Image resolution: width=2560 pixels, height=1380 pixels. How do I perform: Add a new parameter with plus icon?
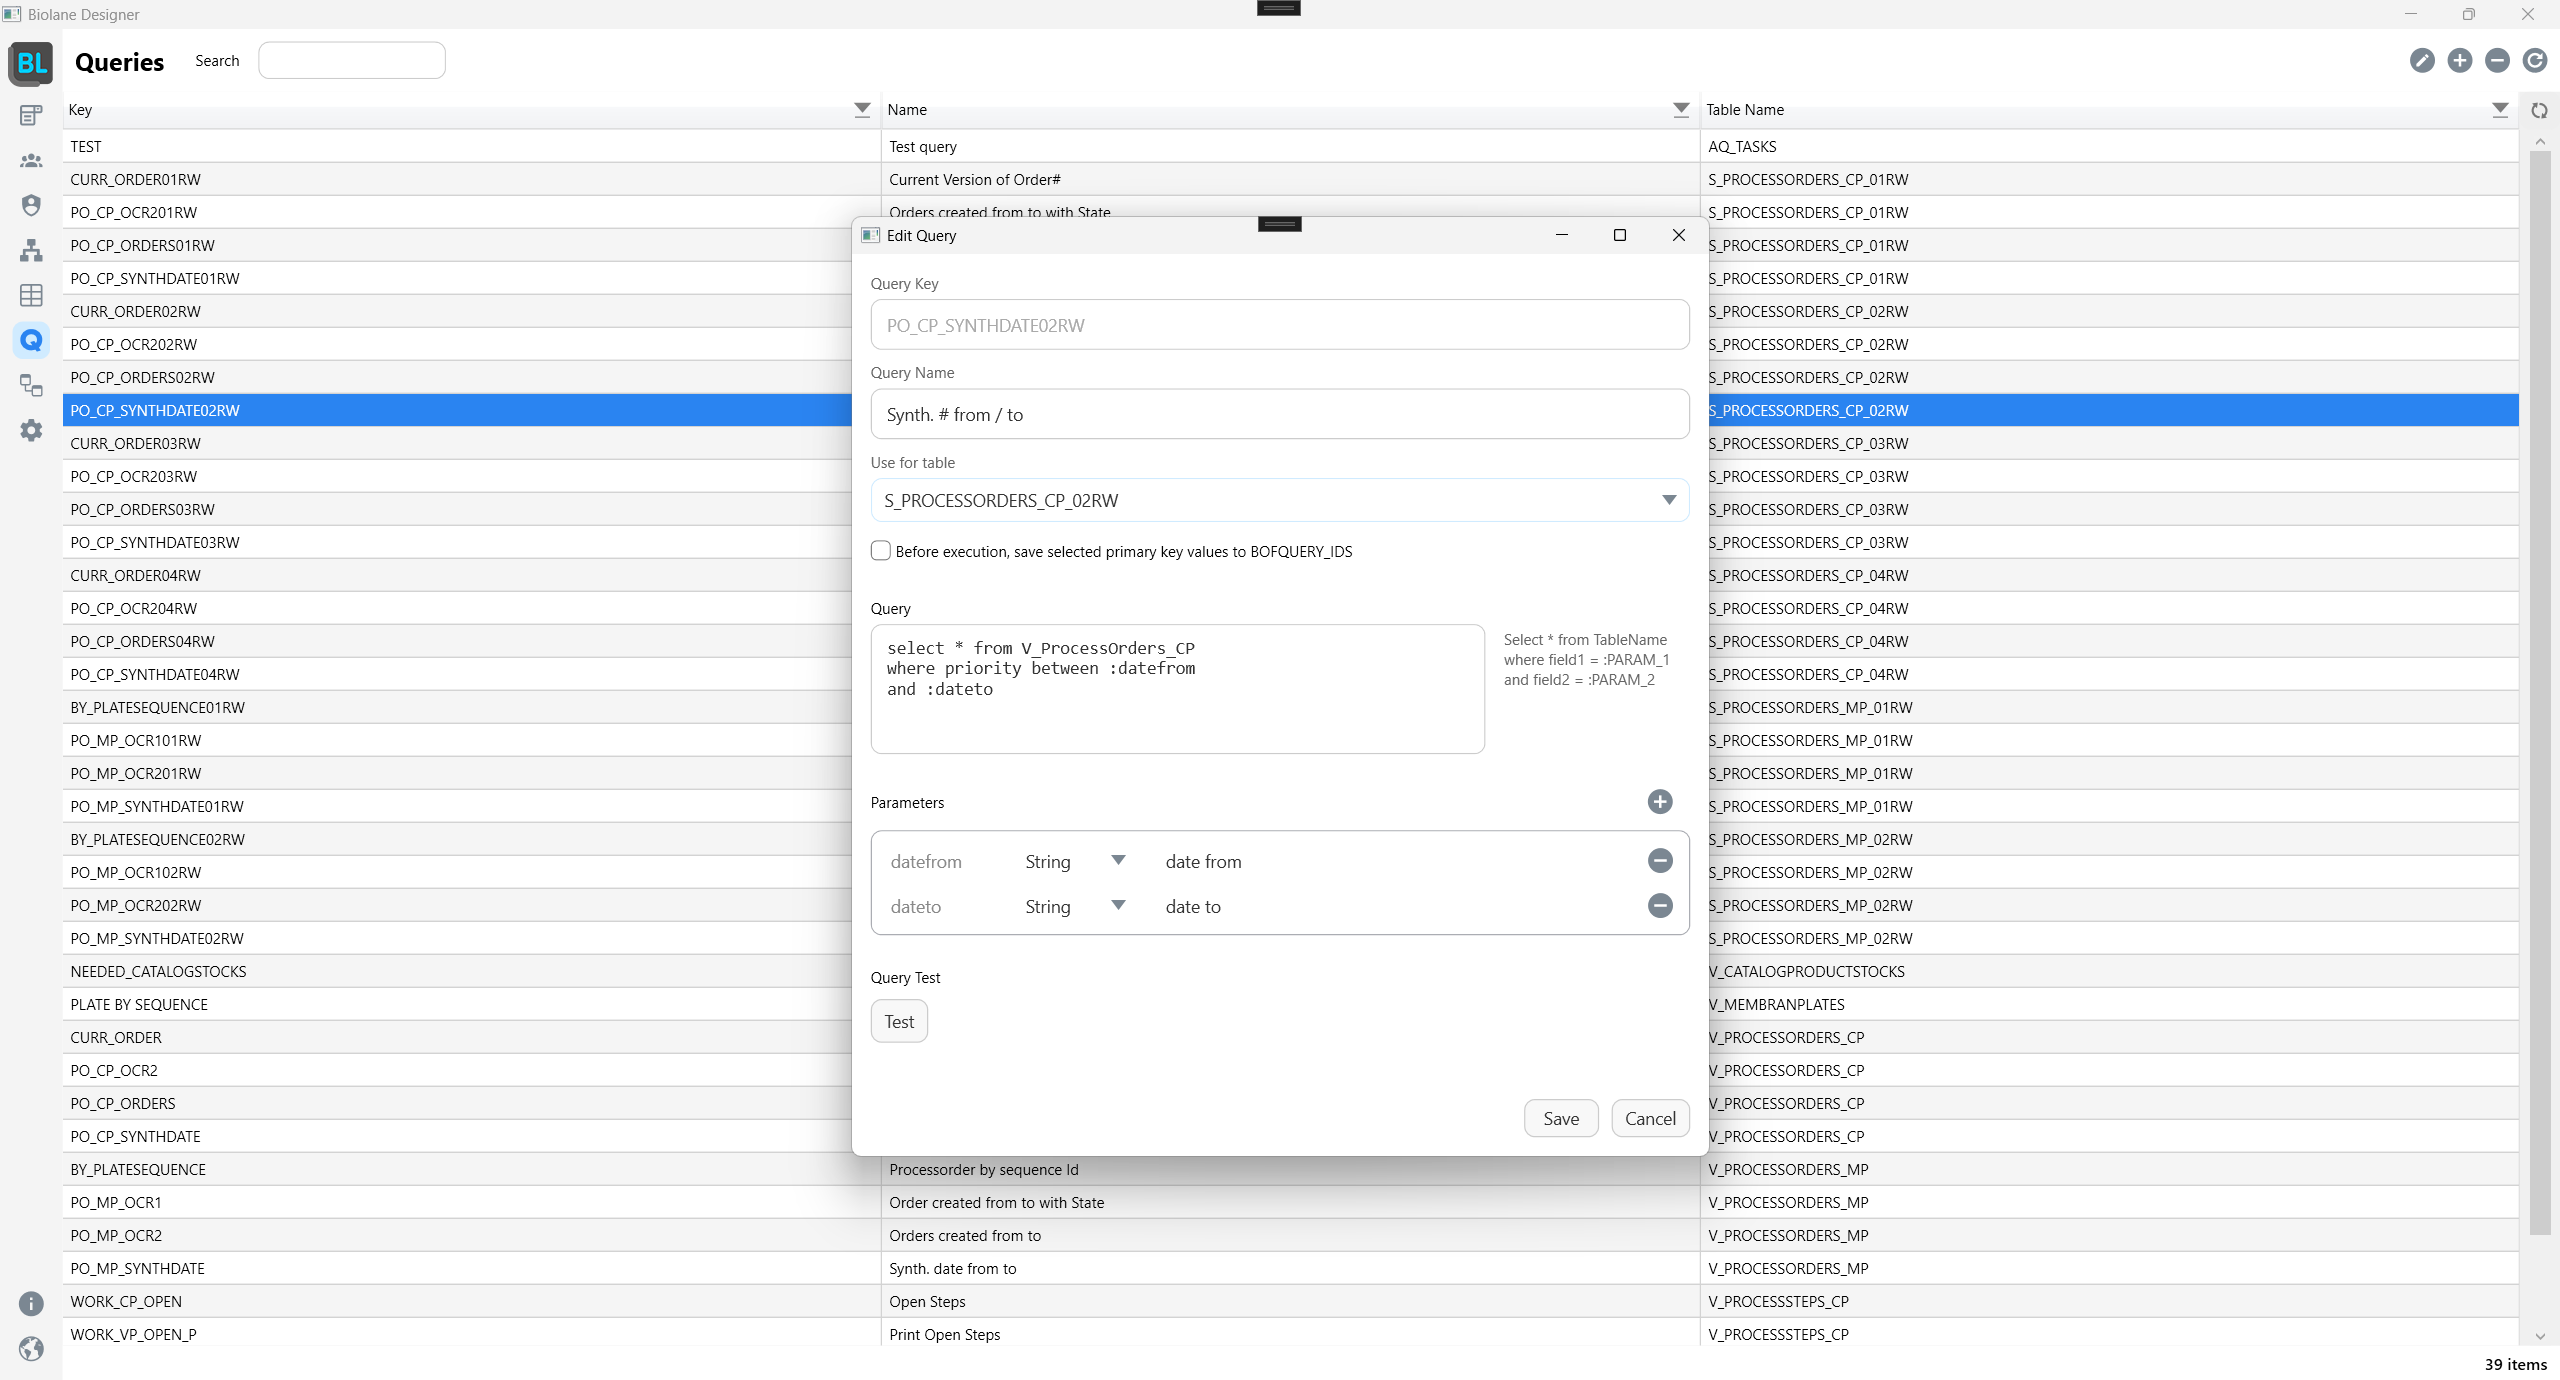pyautogui.click(x=1660, y=802)
